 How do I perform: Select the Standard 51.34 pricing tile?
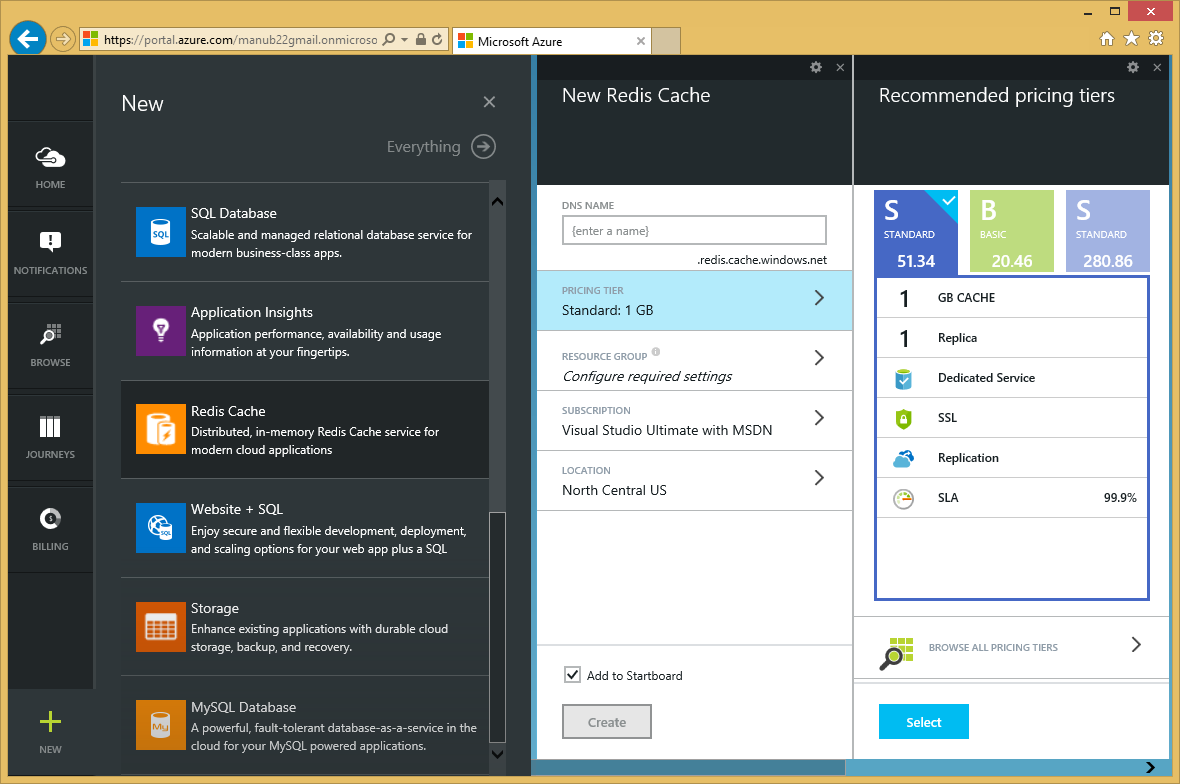point(916,231)
